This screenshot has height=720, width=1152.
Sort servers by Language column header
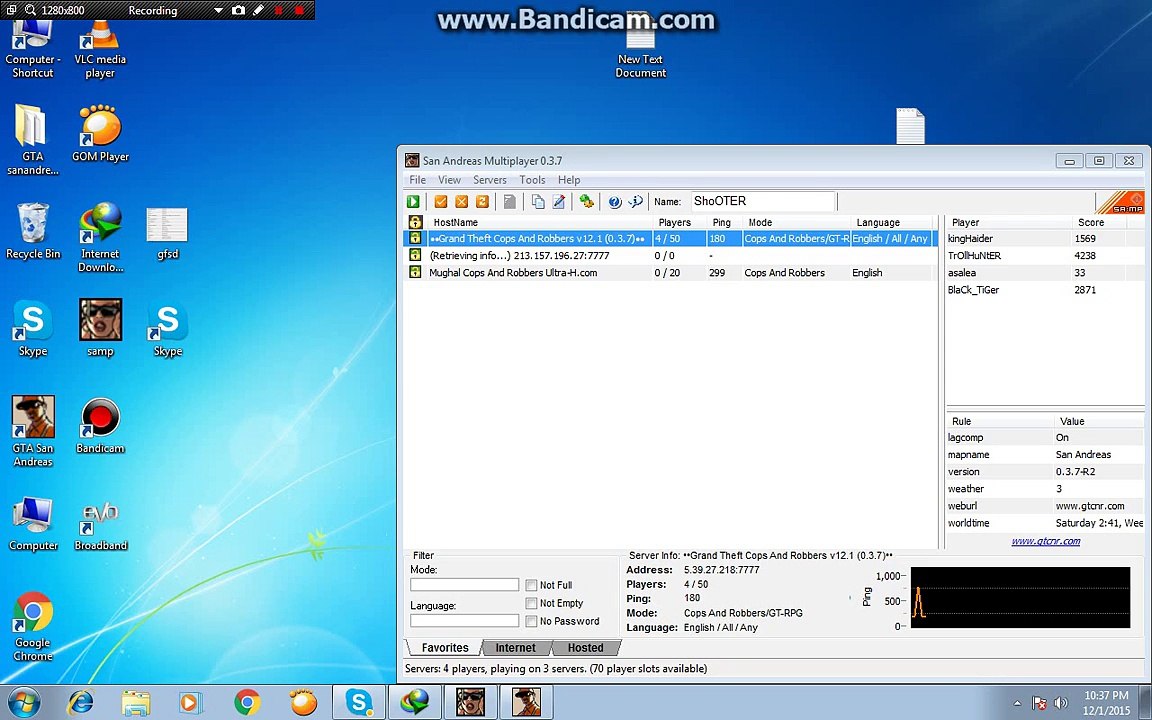pos(891,223)
